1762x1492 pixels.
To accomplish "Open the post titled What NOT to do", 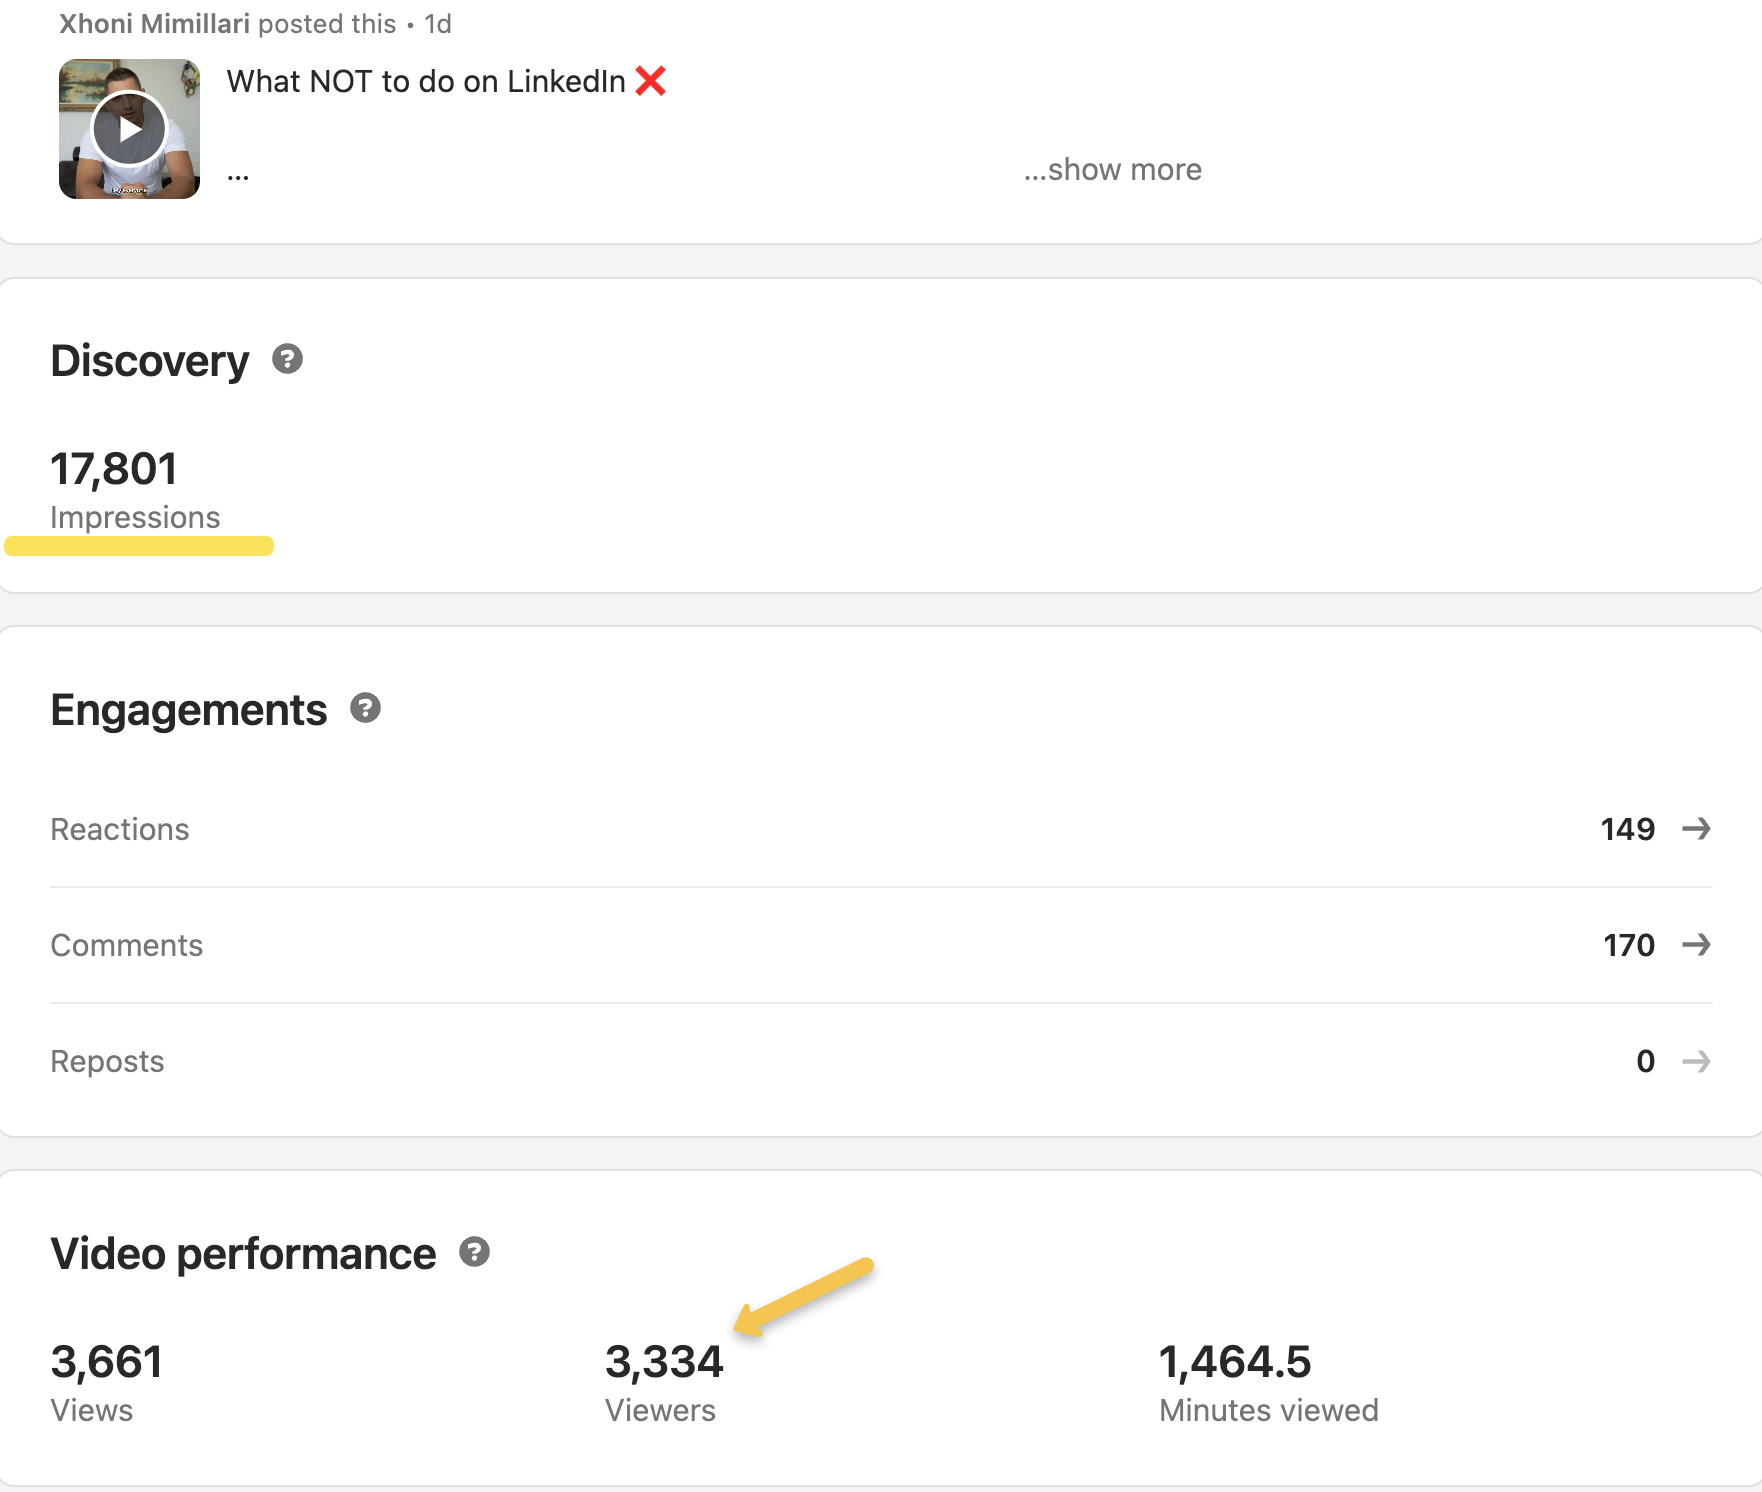I will coord(426,81).
